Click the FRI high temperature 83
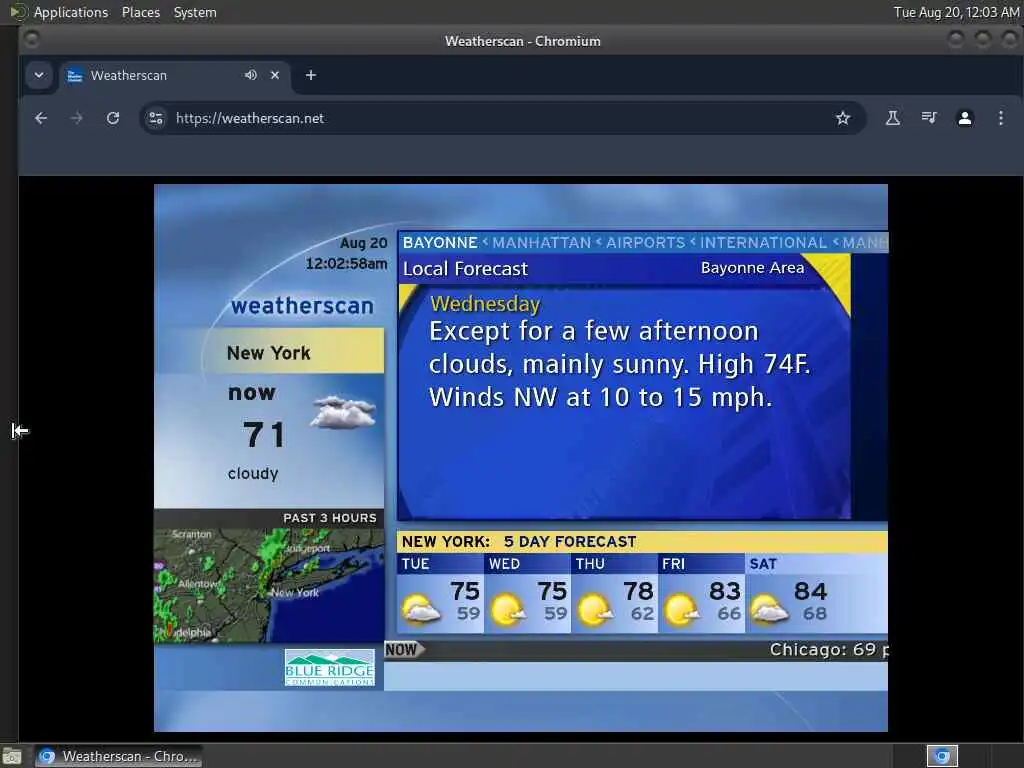 pos(724,591)
